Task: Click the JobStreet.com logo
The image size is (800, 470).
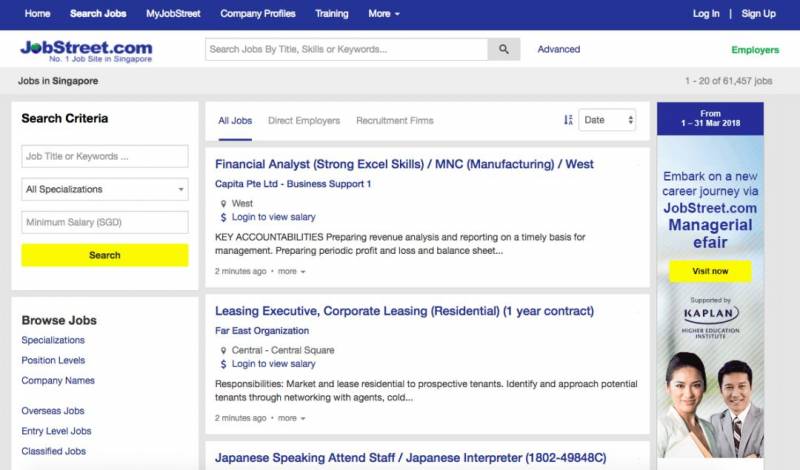Action: coord(86,50)
